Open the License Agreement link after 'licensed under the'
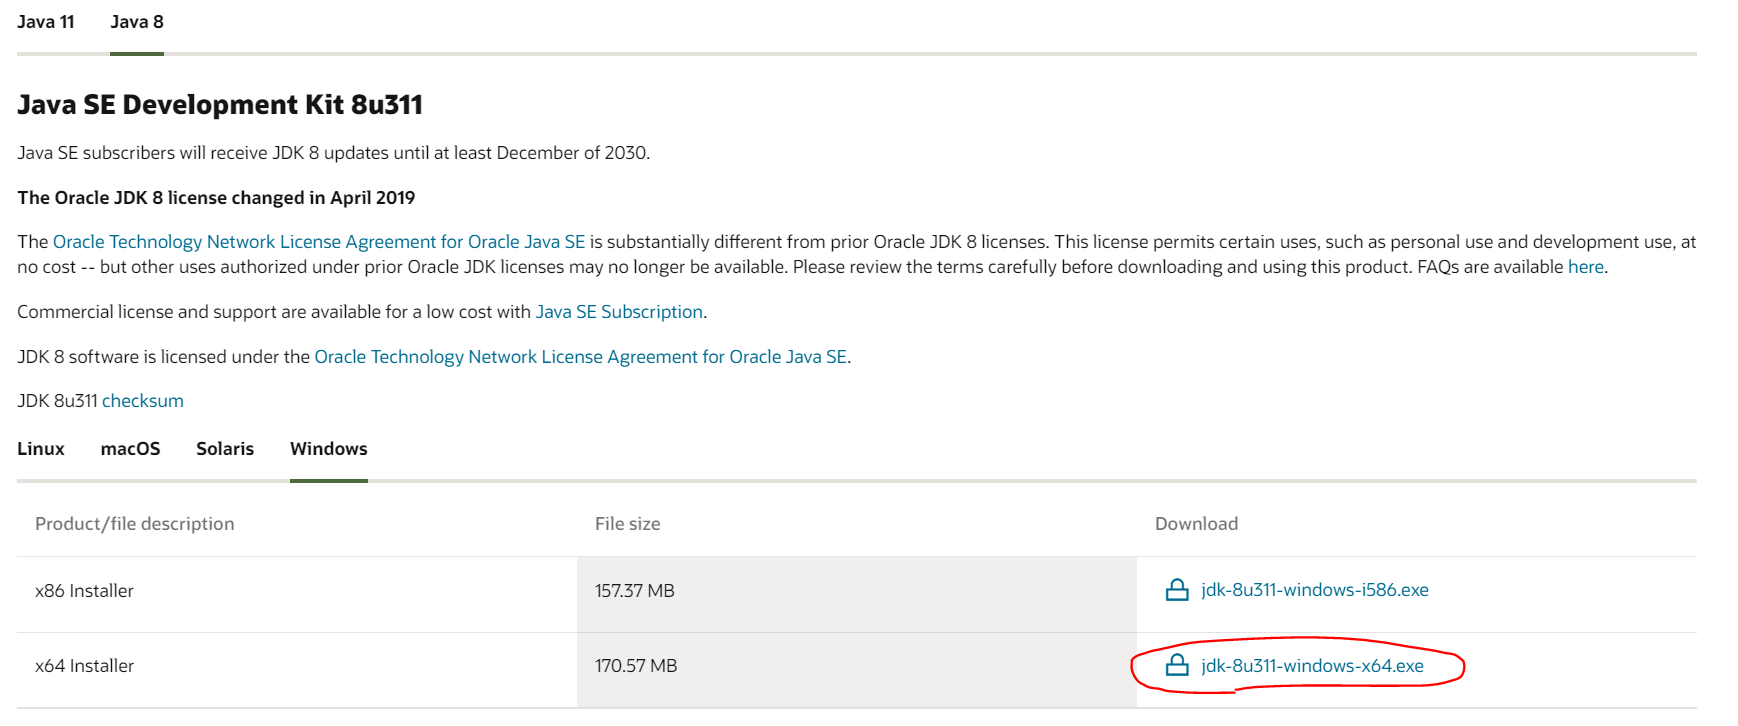 tap(581, 357)
